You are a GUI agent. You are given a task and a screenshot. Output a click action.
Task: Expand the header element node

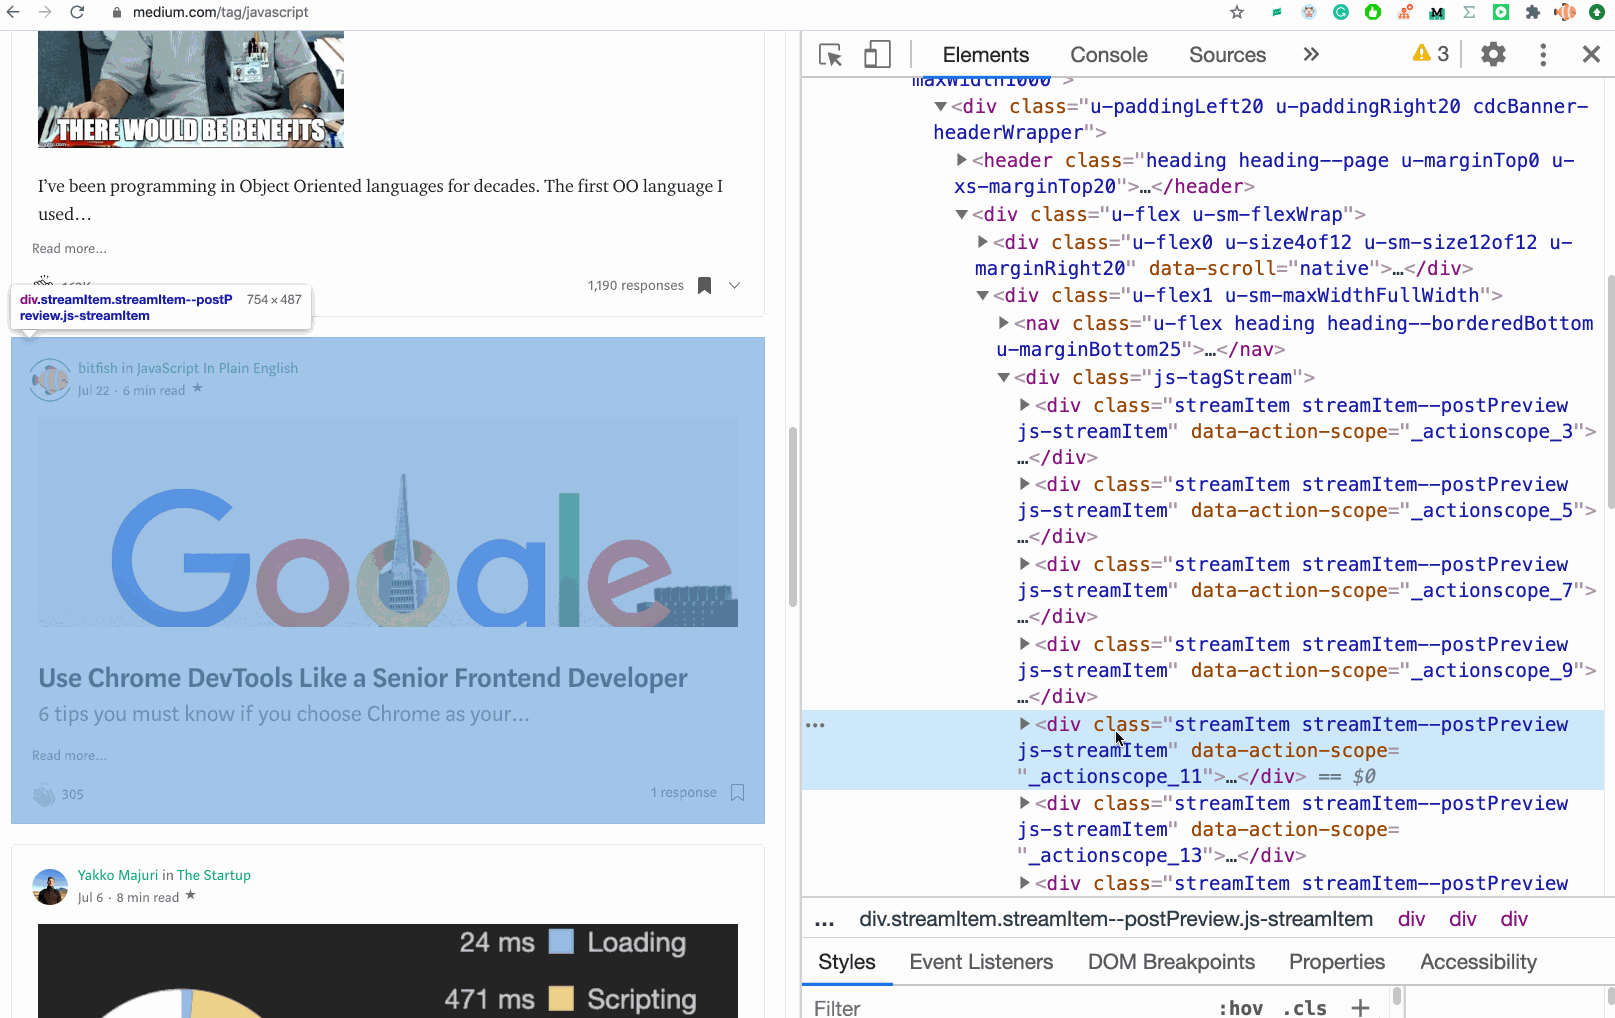coord(962,160)
